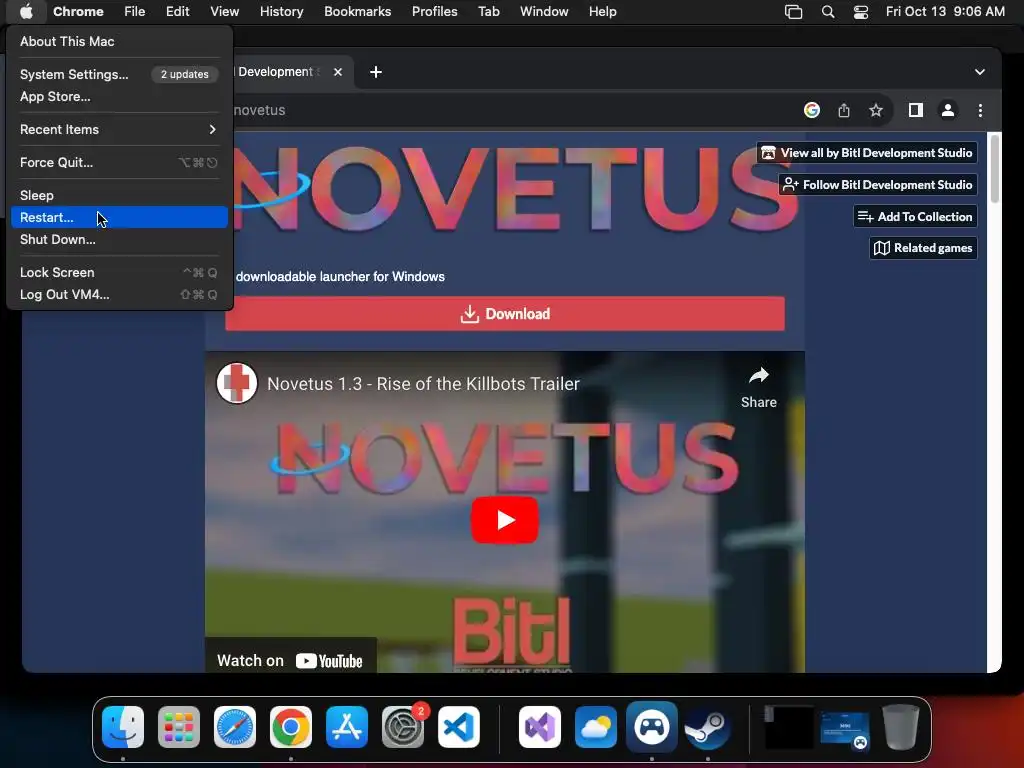Open the black window thumbnail in Dock
Screen dimensions: 1024x768
point(788,727)
